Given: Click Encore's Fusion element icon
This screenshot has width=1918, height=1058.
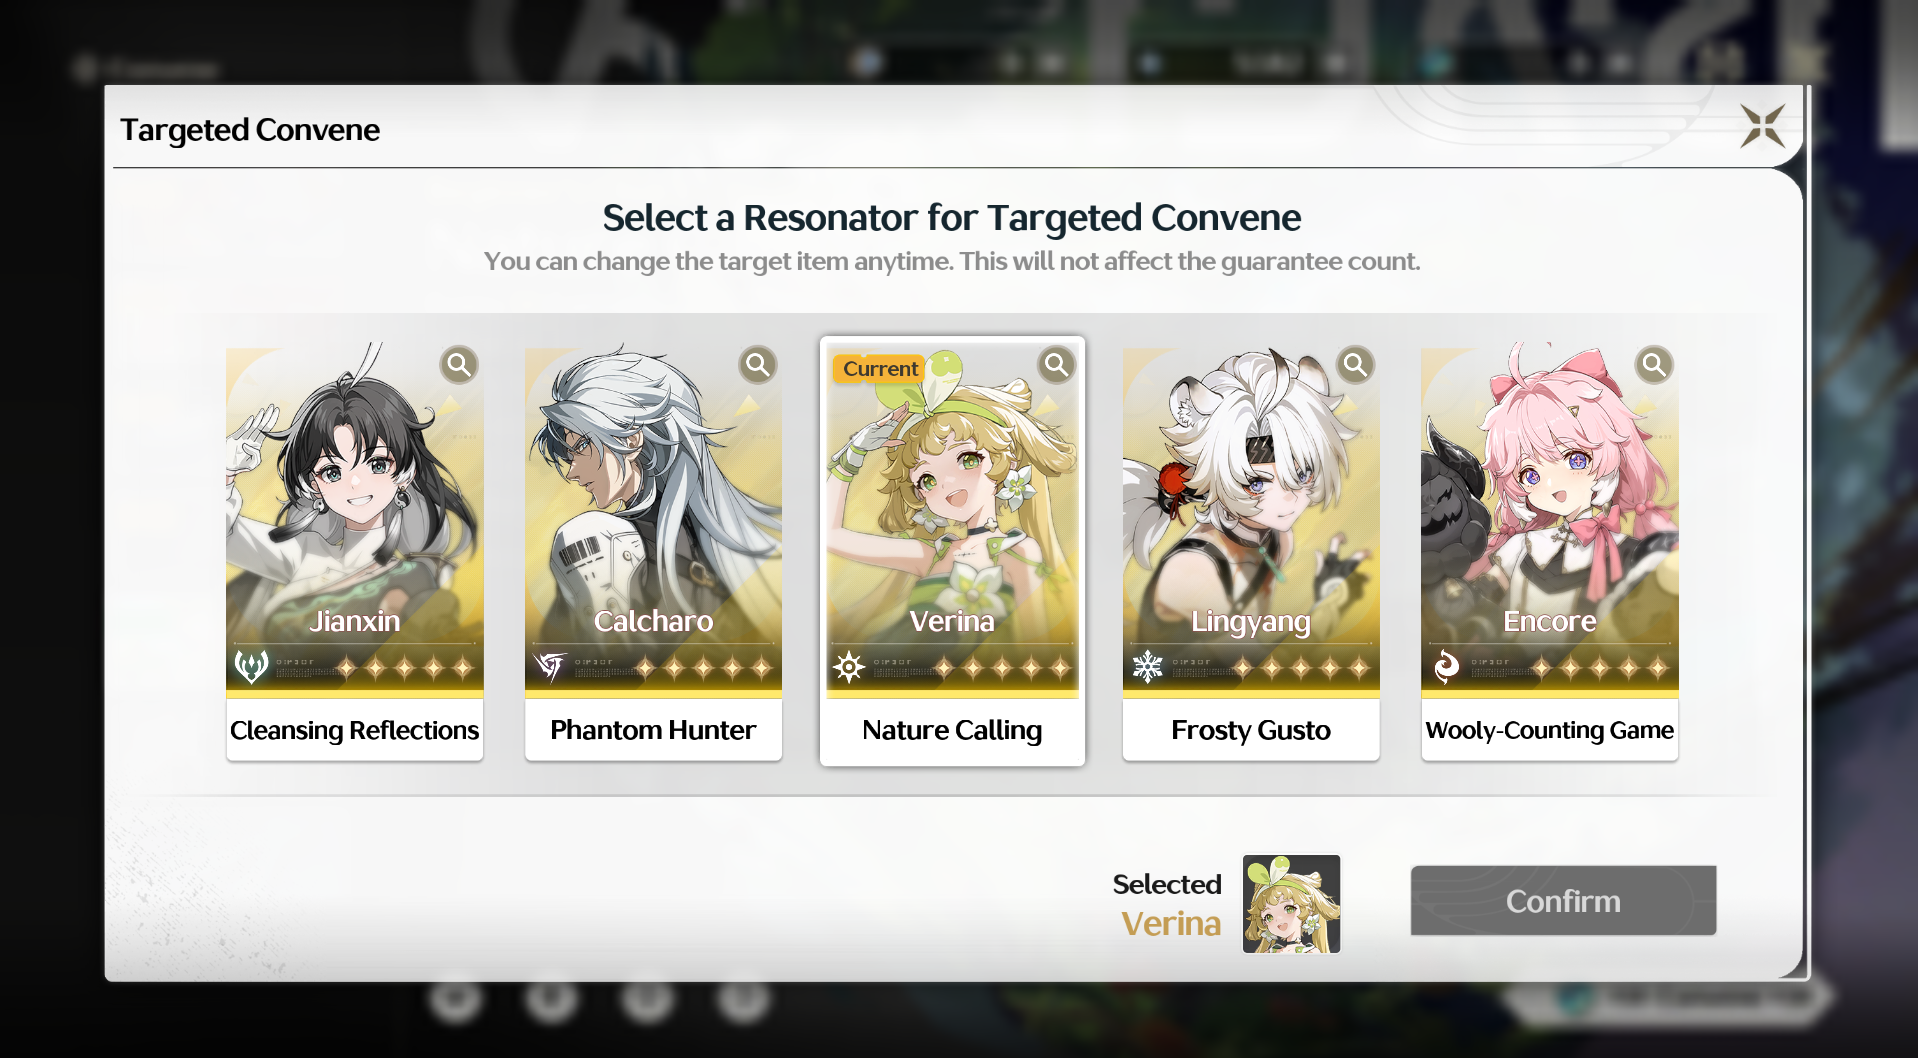Looking at the screenshot, I should (1446, 666).
